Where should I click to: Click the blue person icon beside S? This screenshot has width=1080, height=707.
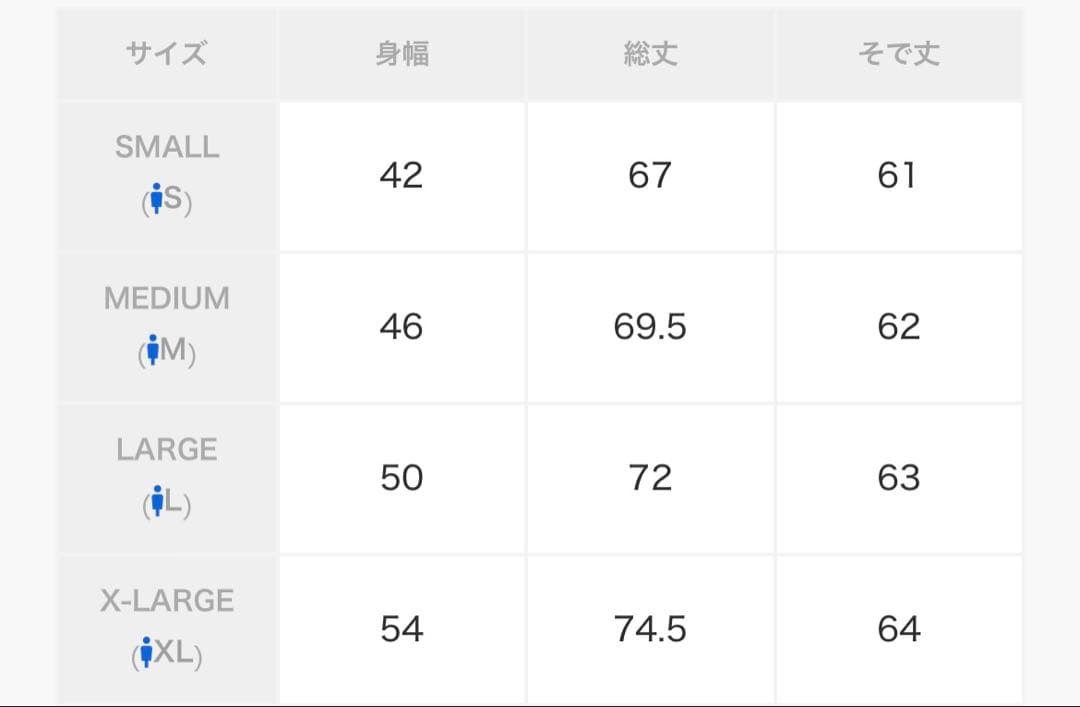tap(154, 200)
